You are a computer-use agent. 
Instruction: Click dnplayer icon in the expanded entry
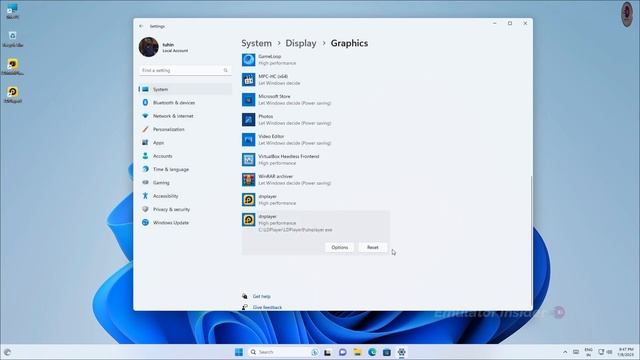(x=249, y=220)
